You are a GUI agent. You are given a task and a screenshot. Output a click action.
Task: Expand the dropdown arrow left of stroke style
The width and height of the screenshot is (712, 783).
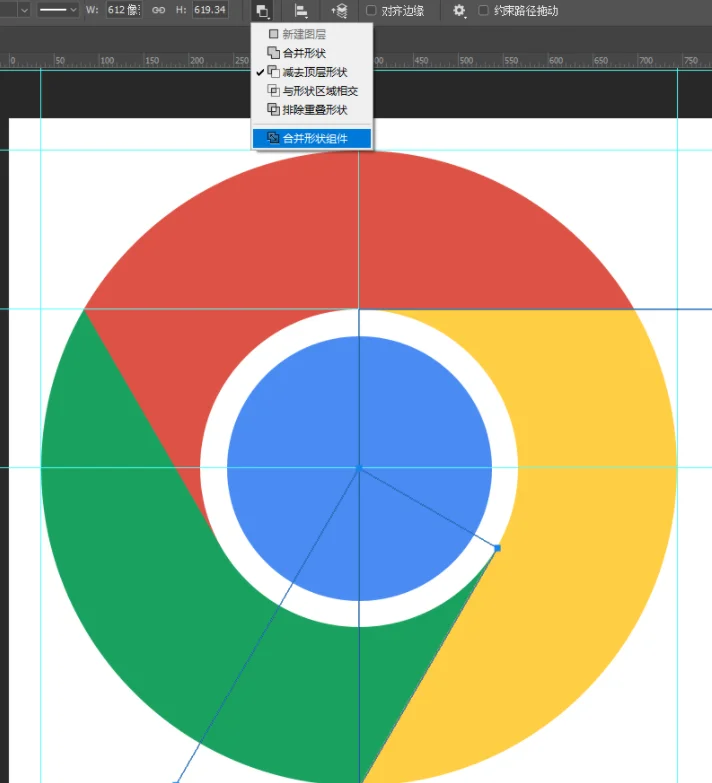(x=24, y=10)
